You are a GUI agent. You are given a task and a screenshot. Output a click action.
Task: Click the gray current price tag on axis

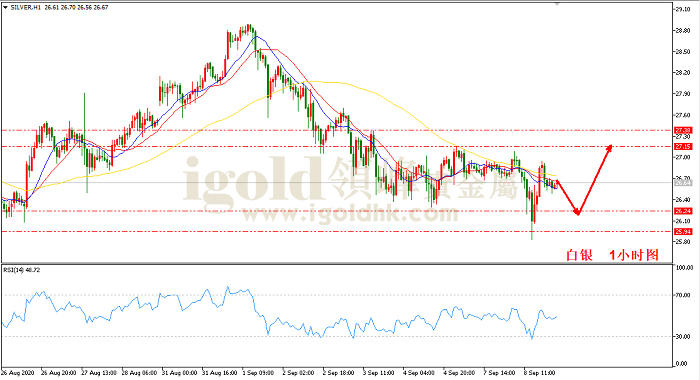[683, 183]
